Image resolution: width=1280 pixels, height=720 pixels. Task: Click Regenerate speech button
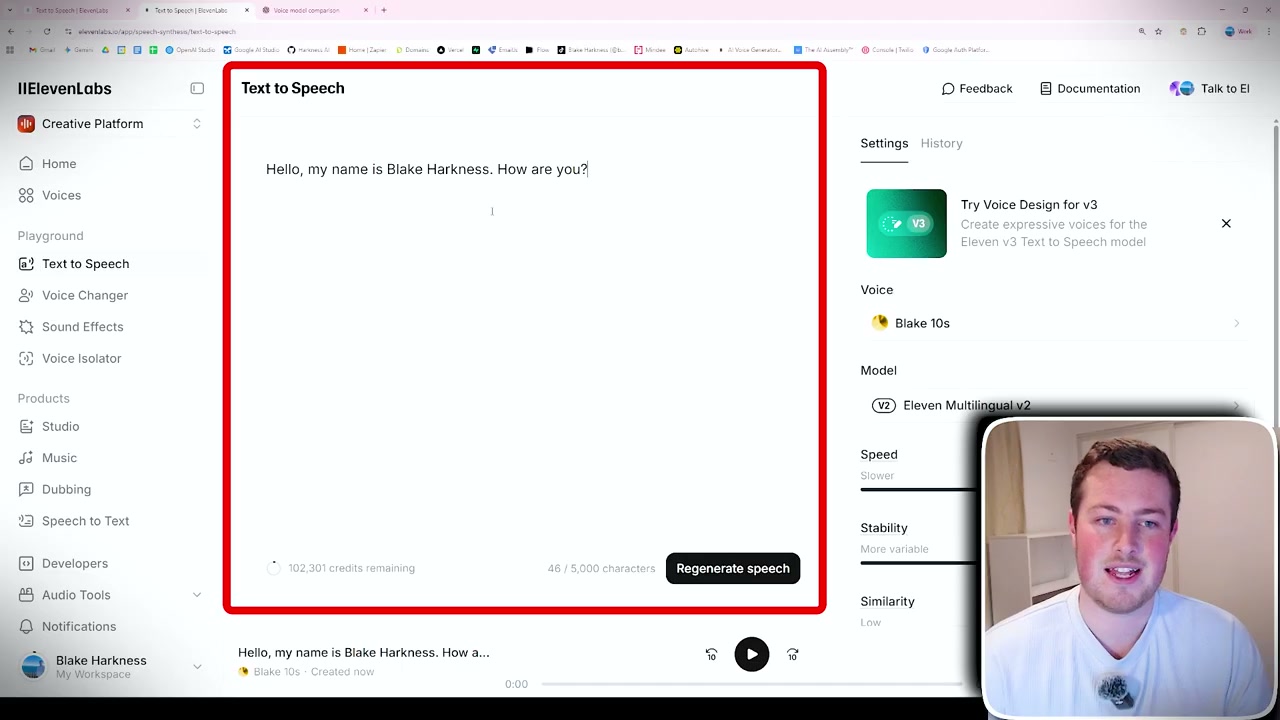pos(733,568)
